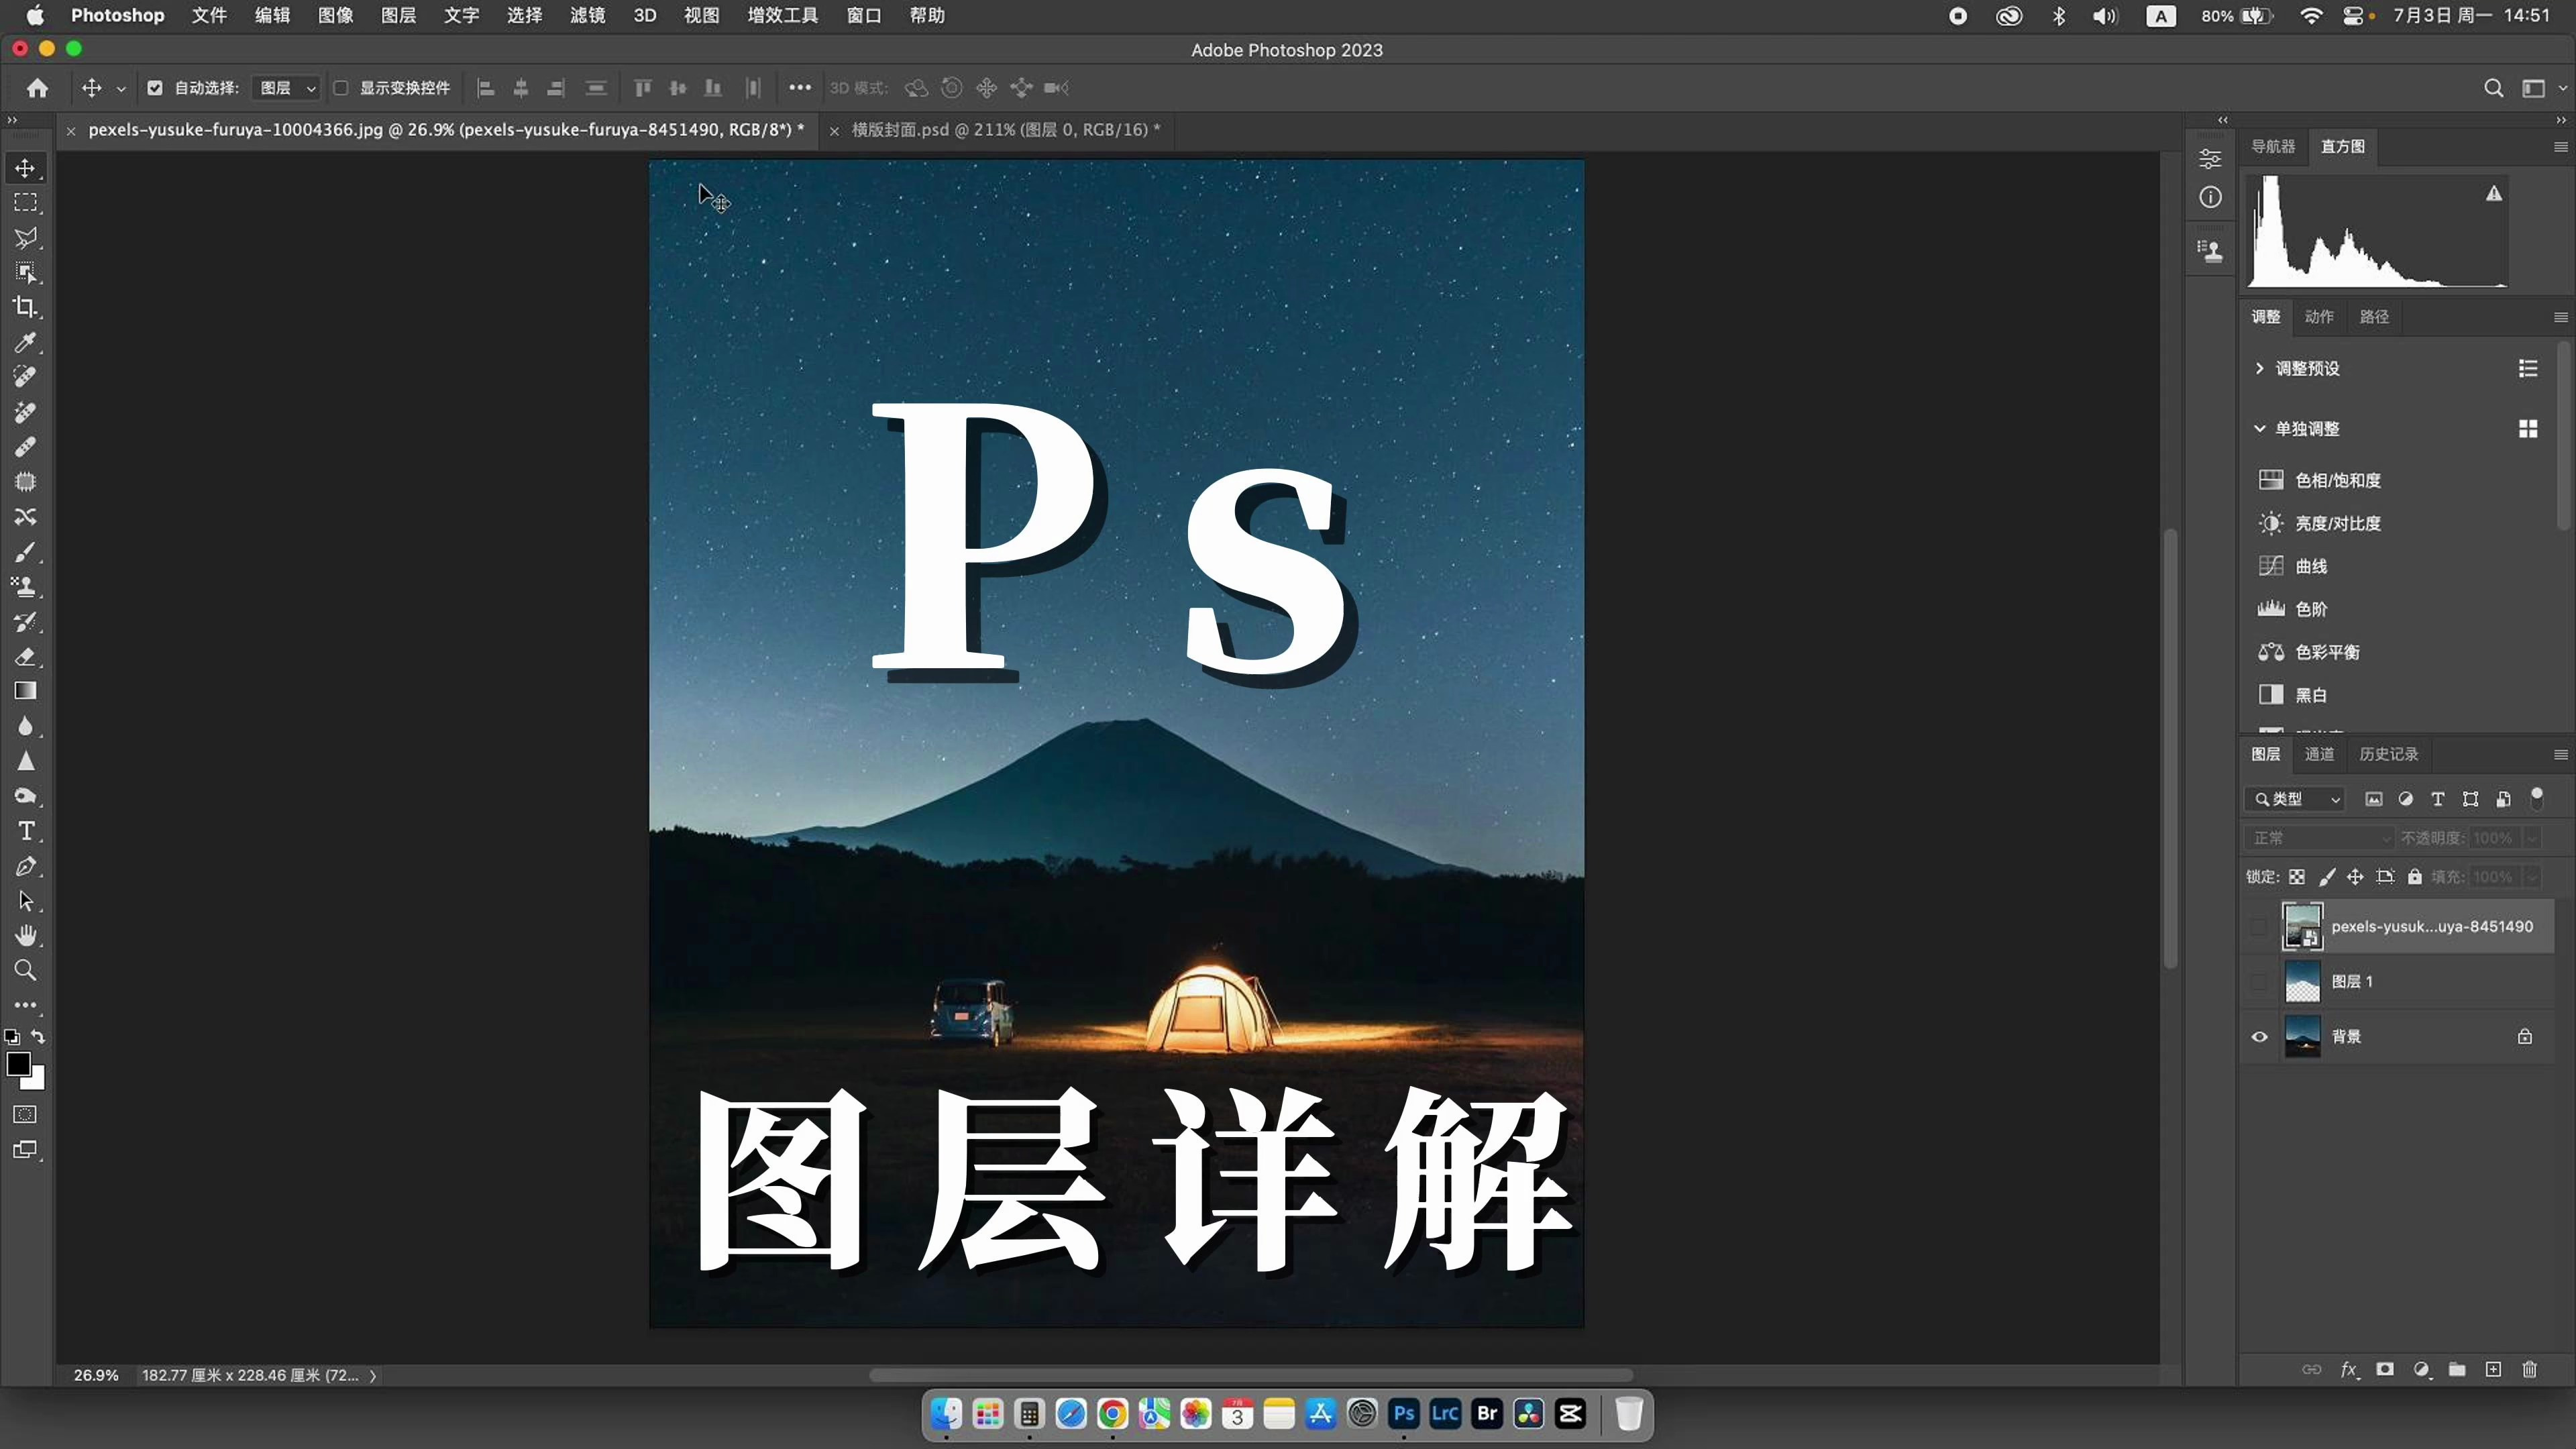Viewport: 2576px width, 1449px height.
Task: Enable the 显示变换控件 checkbox
Action: point(341,88)
